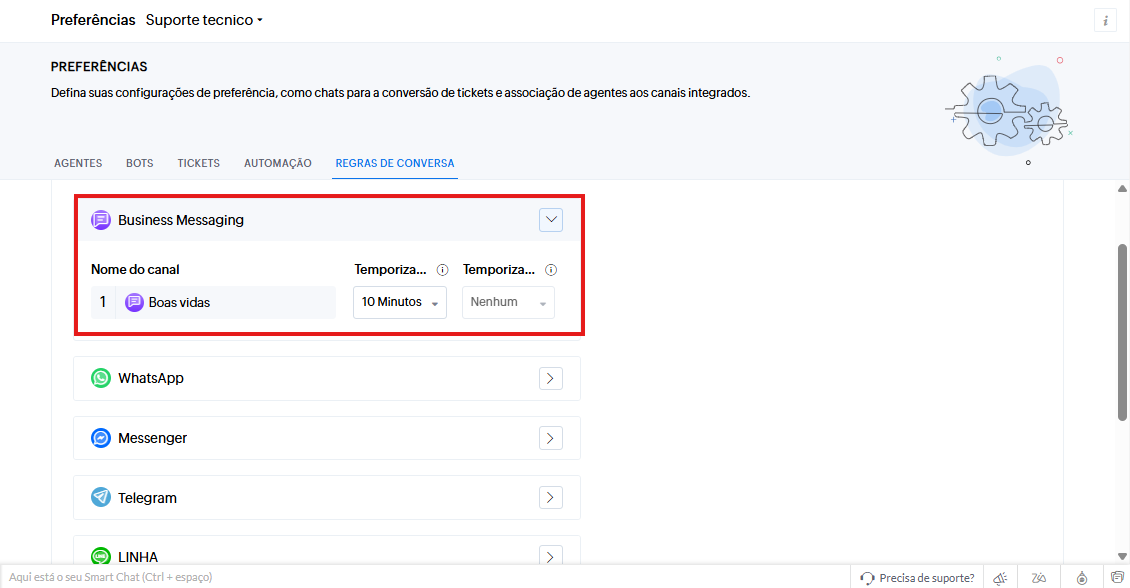Expand the Telegram section

pos(550,498)
